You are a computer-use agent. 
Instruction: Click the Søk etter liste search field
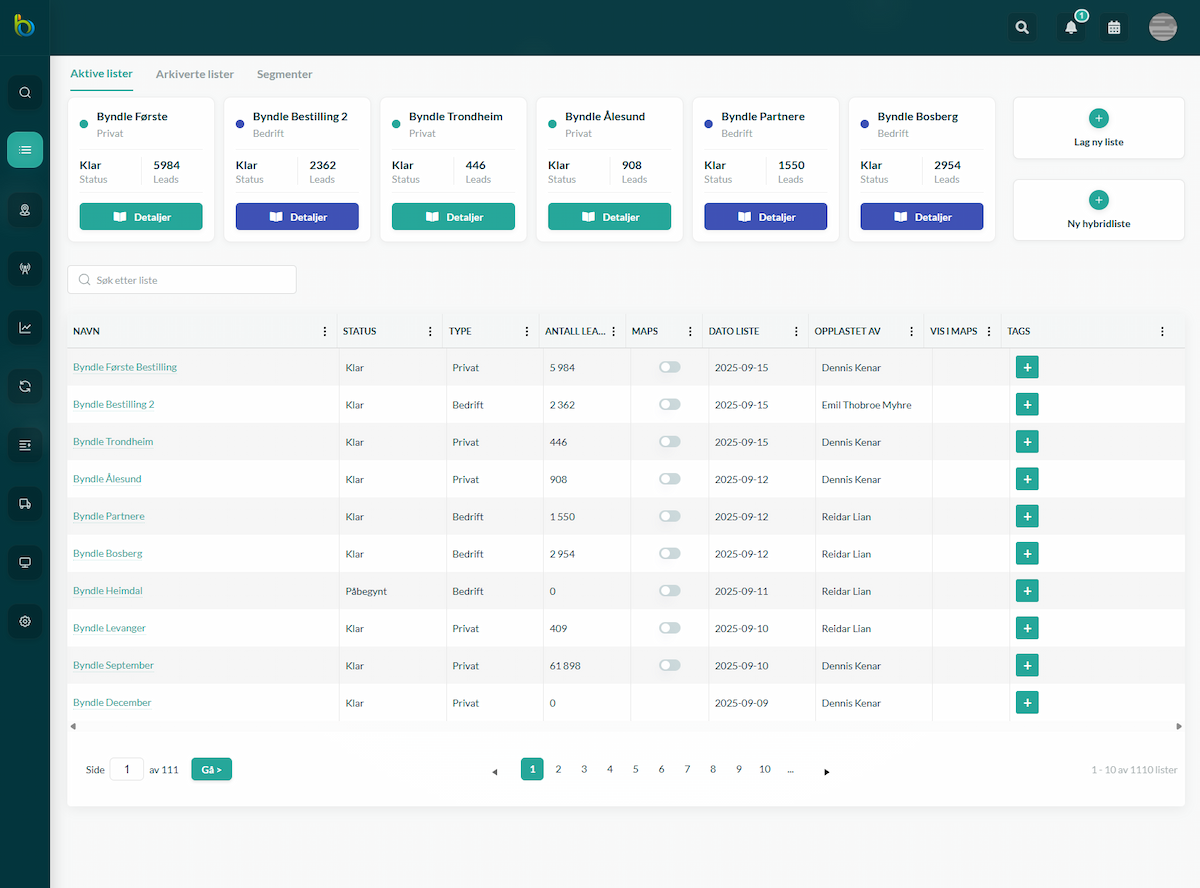(x=182, y=280)
